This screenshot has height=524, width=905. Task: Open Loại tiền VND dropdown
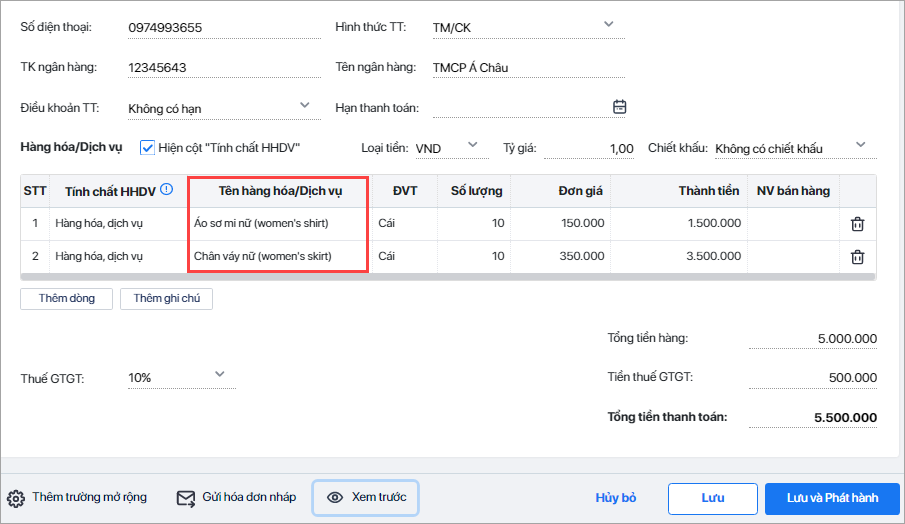(473, 144)
